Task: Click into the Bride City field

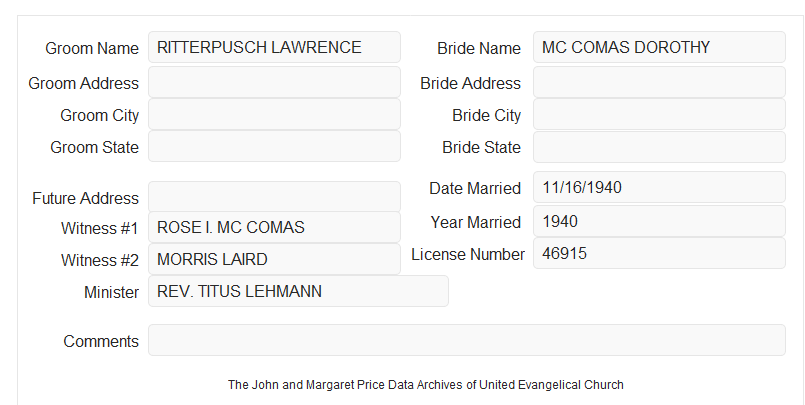Action: pos(659,114)
